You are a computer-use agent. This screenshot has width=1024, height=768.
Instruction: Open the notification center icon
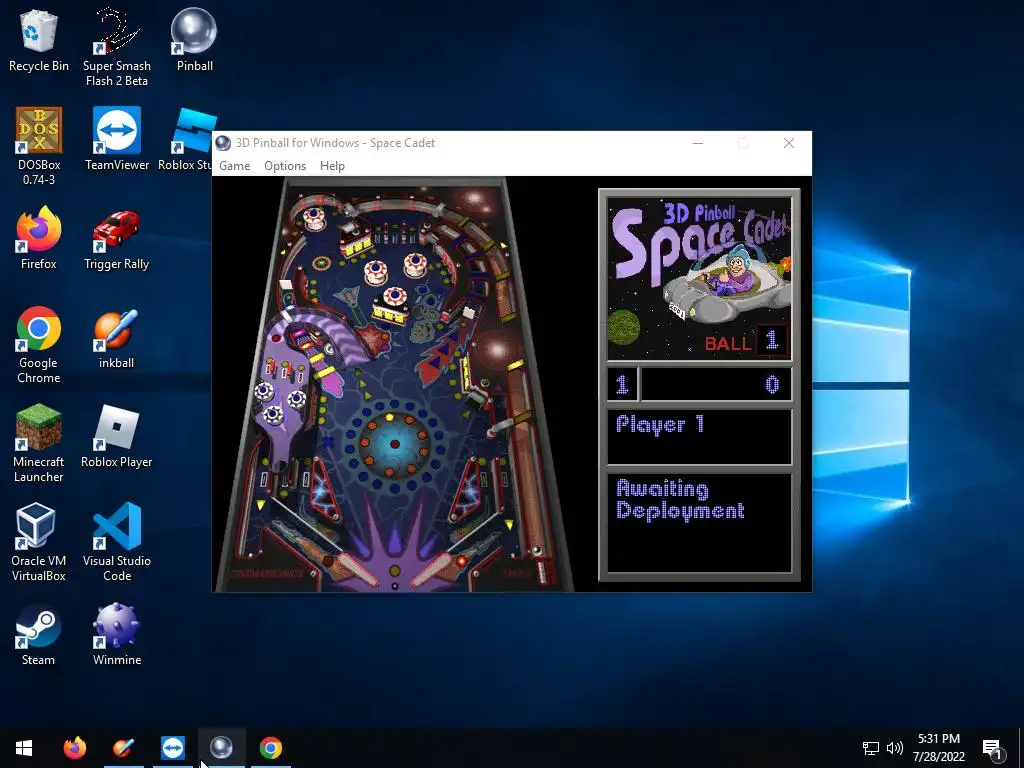click(993, 749)
